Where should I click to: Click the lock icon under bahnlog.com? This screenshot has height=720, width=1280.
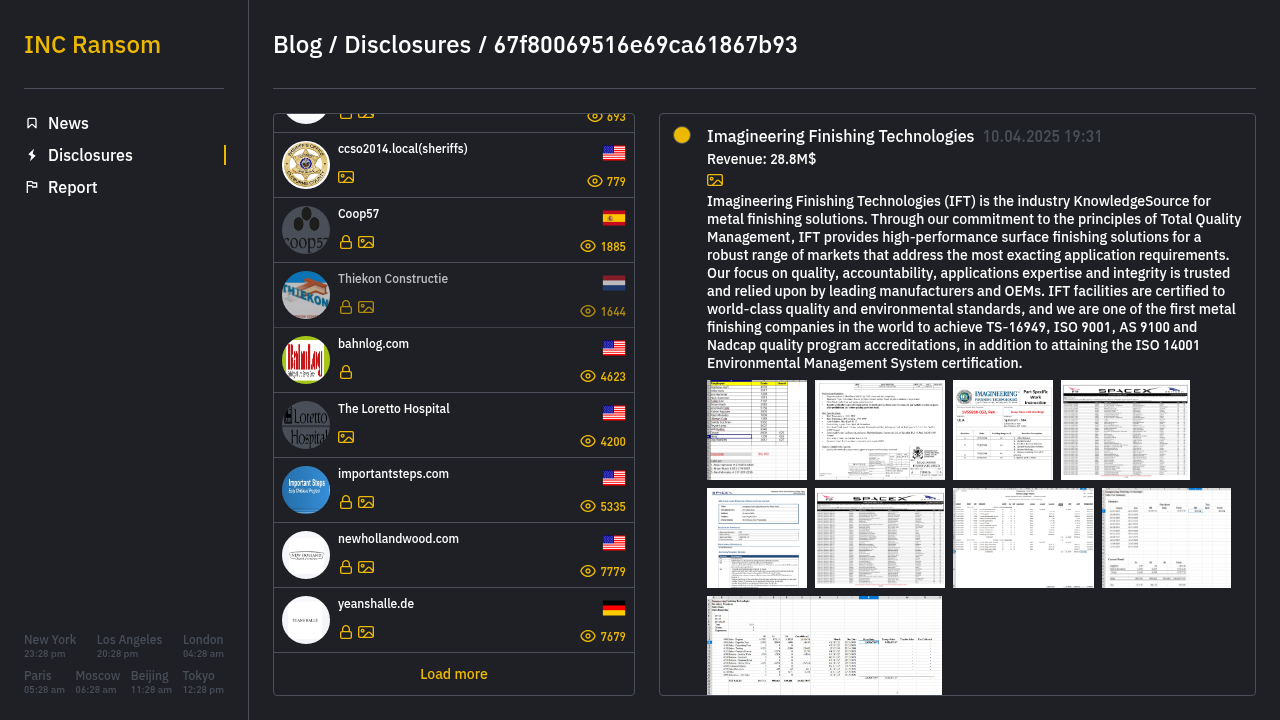(346, 372)
